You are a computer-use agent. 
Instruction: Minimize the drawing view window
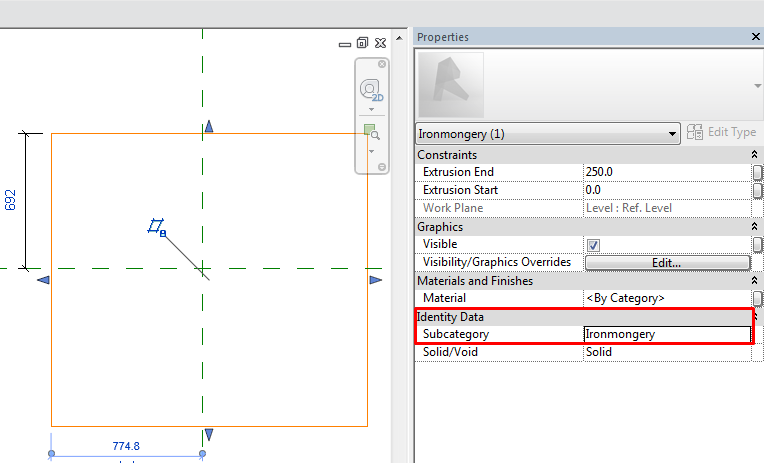345,44
